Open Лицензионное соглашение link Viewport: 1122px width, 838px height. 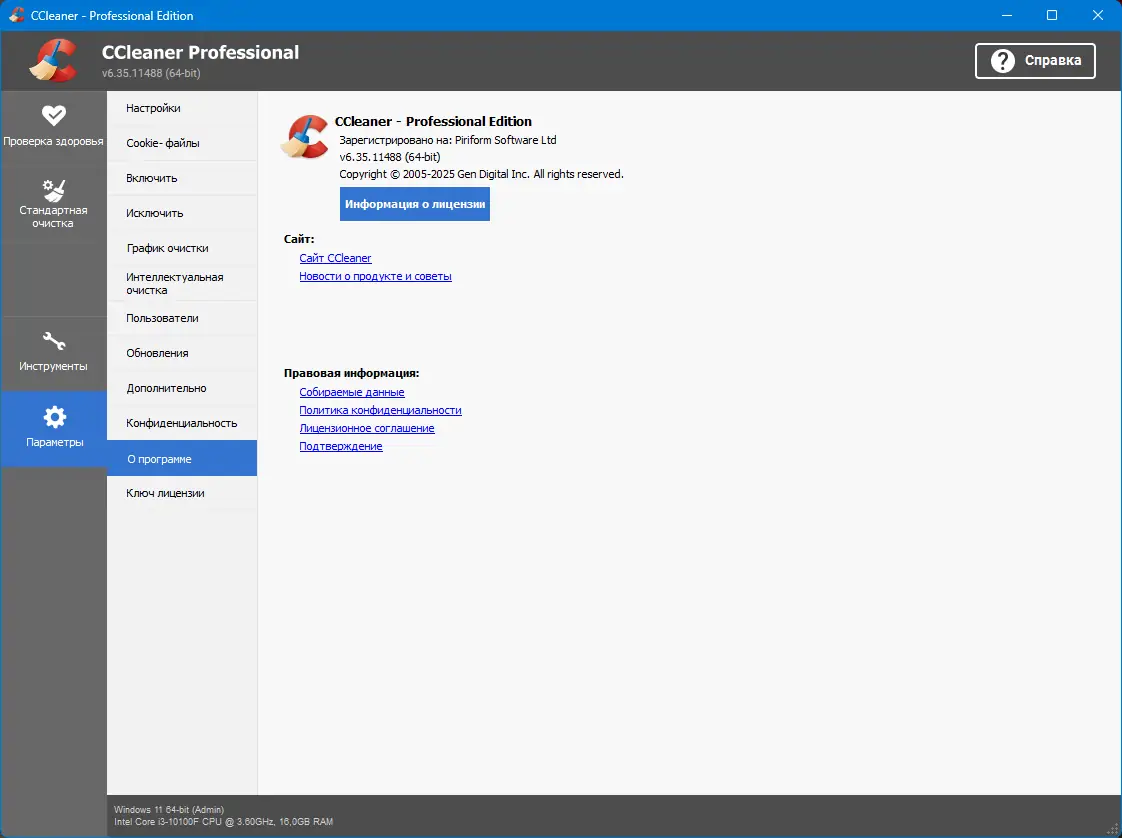click(x=367, y=428)
